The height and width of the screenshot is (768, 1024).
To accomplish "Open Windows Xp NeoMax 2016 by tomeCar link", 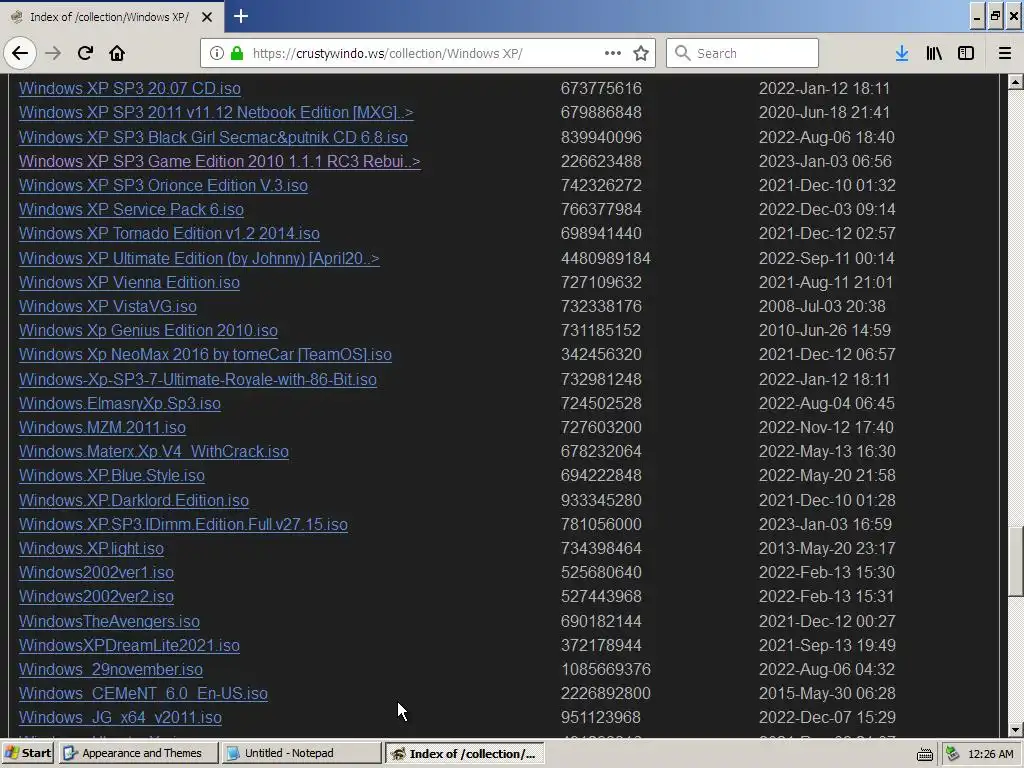I will pos(205,355).
